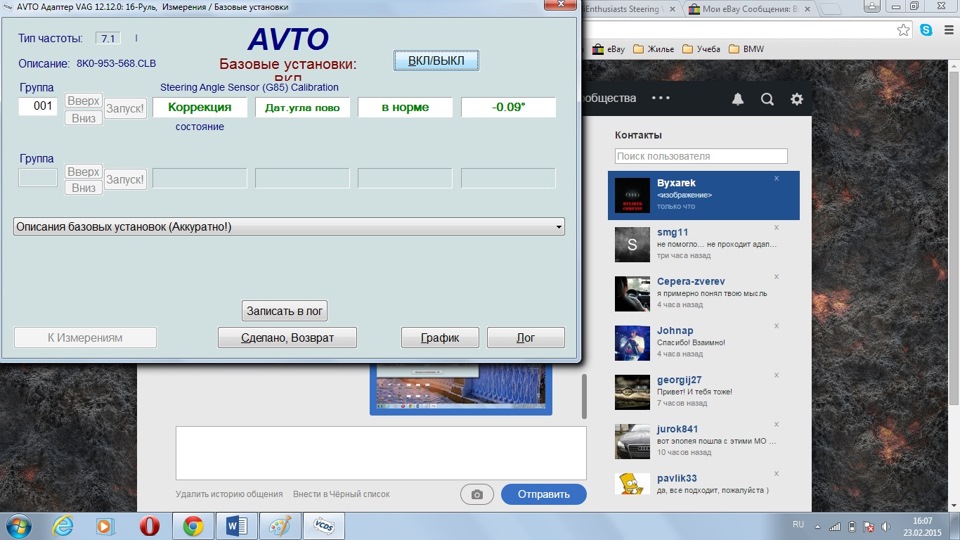Click the Поиск пользователя search field

[x=701, y=156]
